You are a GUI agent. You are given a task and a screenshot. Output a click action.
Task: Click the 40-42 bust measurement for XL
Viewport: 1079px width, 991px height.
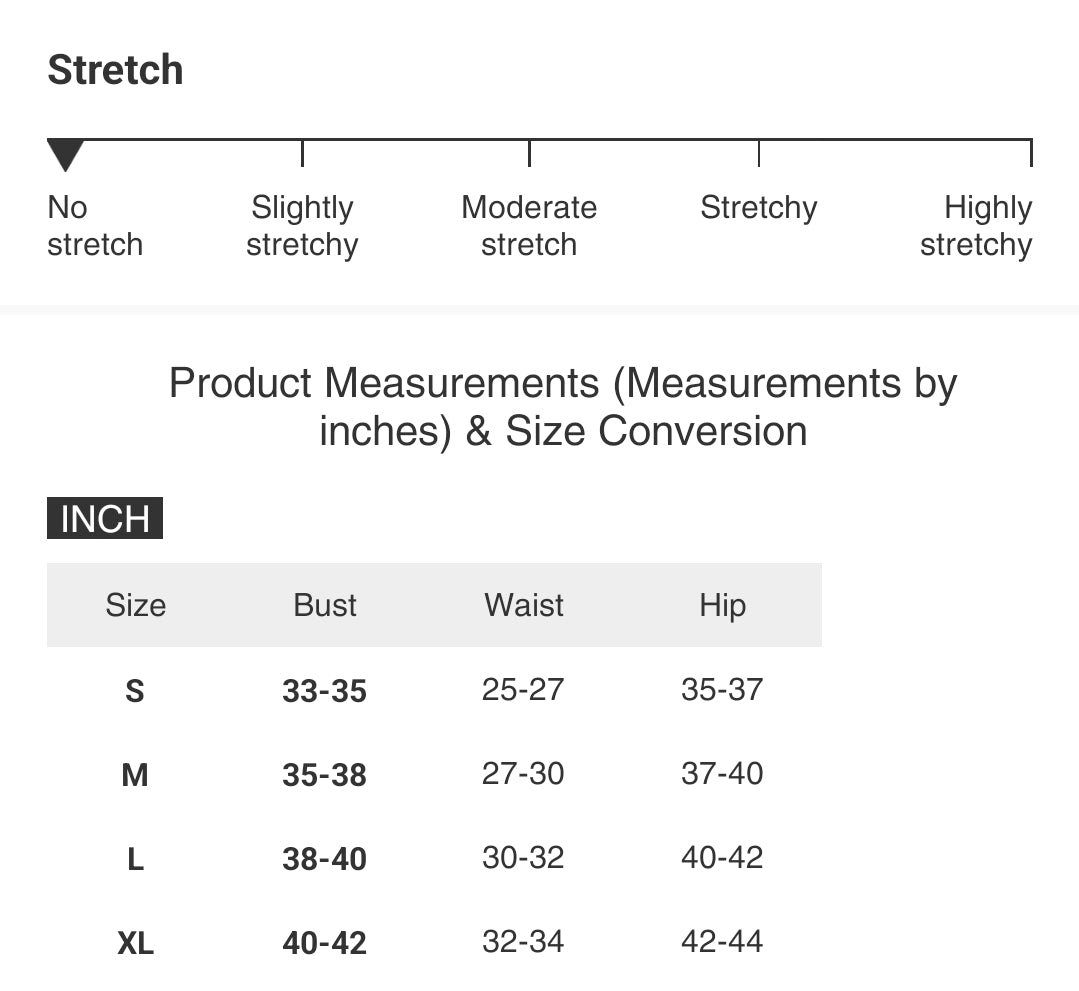click(x=324, y=943)
